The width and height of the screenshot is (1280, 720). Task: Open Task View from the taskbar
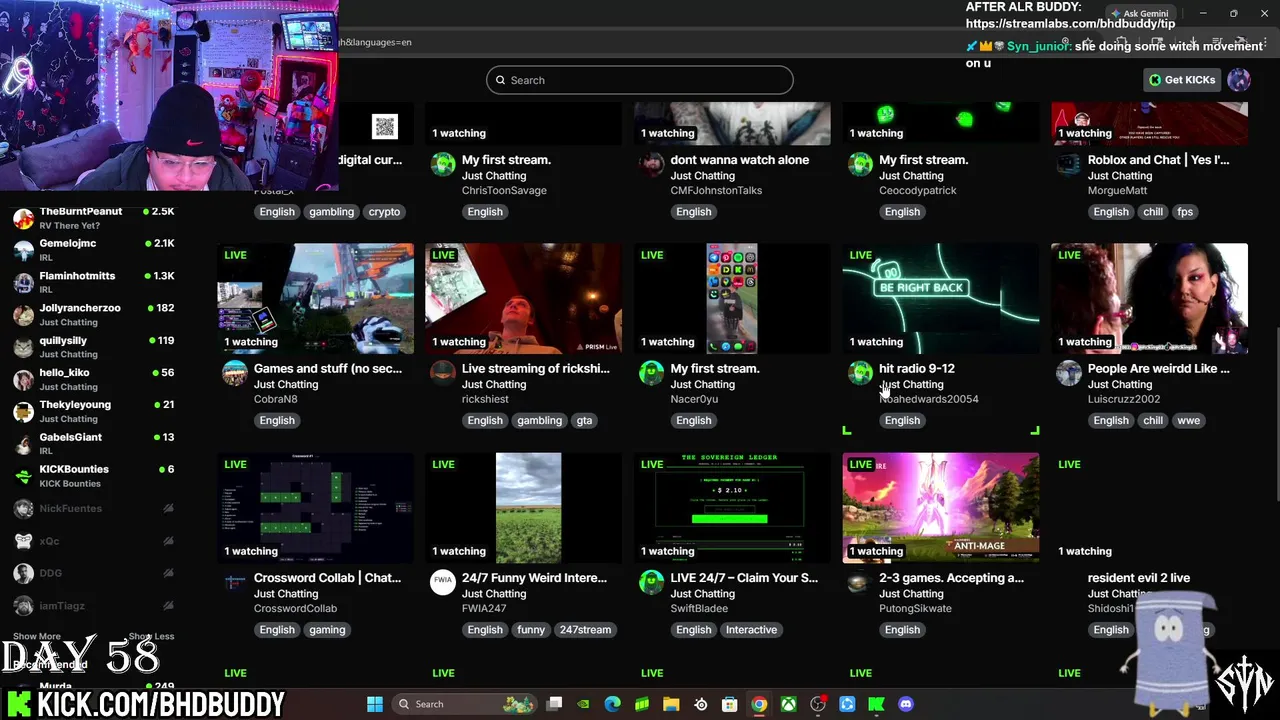tap(555, 704)
